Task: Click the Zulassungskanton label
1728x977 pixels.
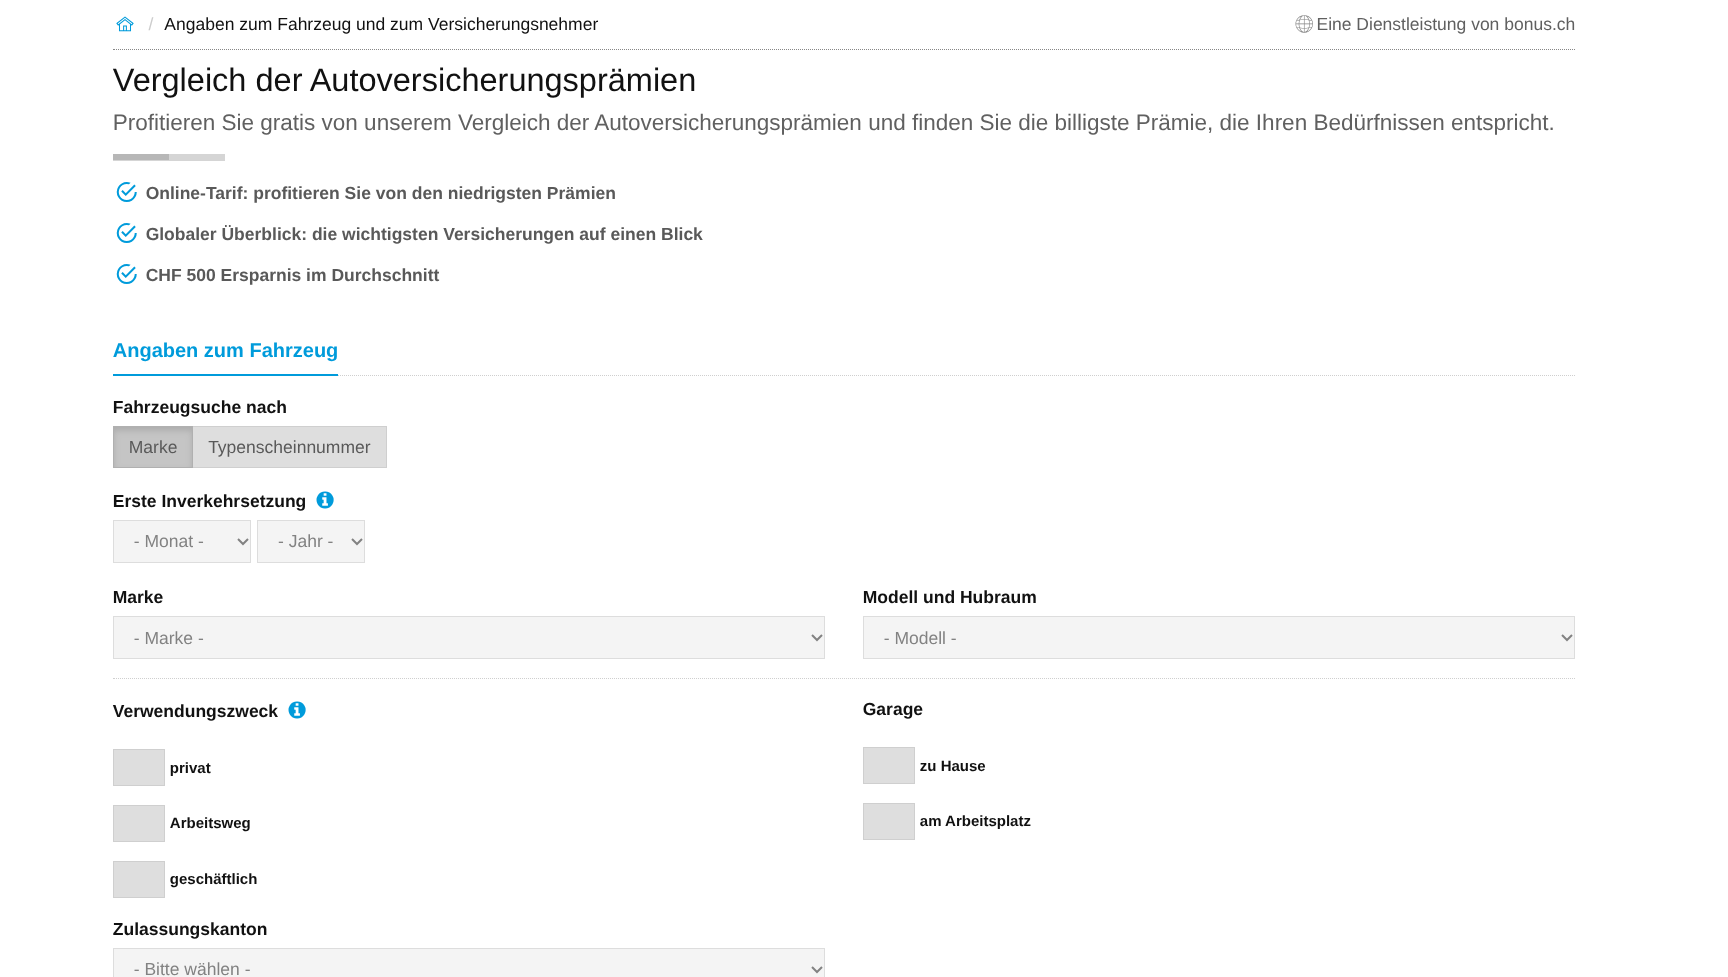Action: click(x=190, y=929)
